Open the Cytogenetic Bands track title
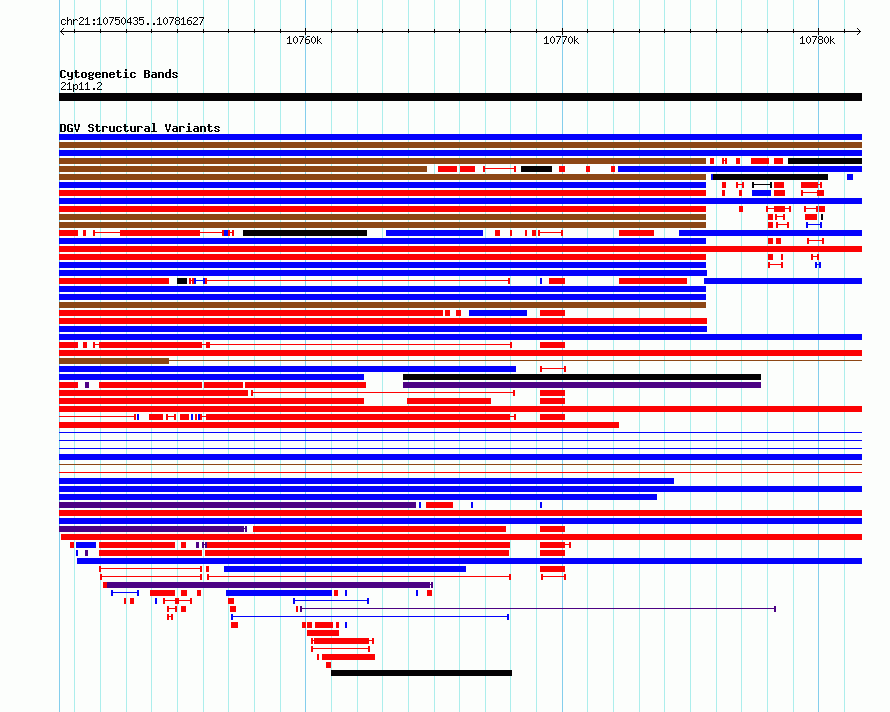890x712 pixels. click(x=119, y=74)
